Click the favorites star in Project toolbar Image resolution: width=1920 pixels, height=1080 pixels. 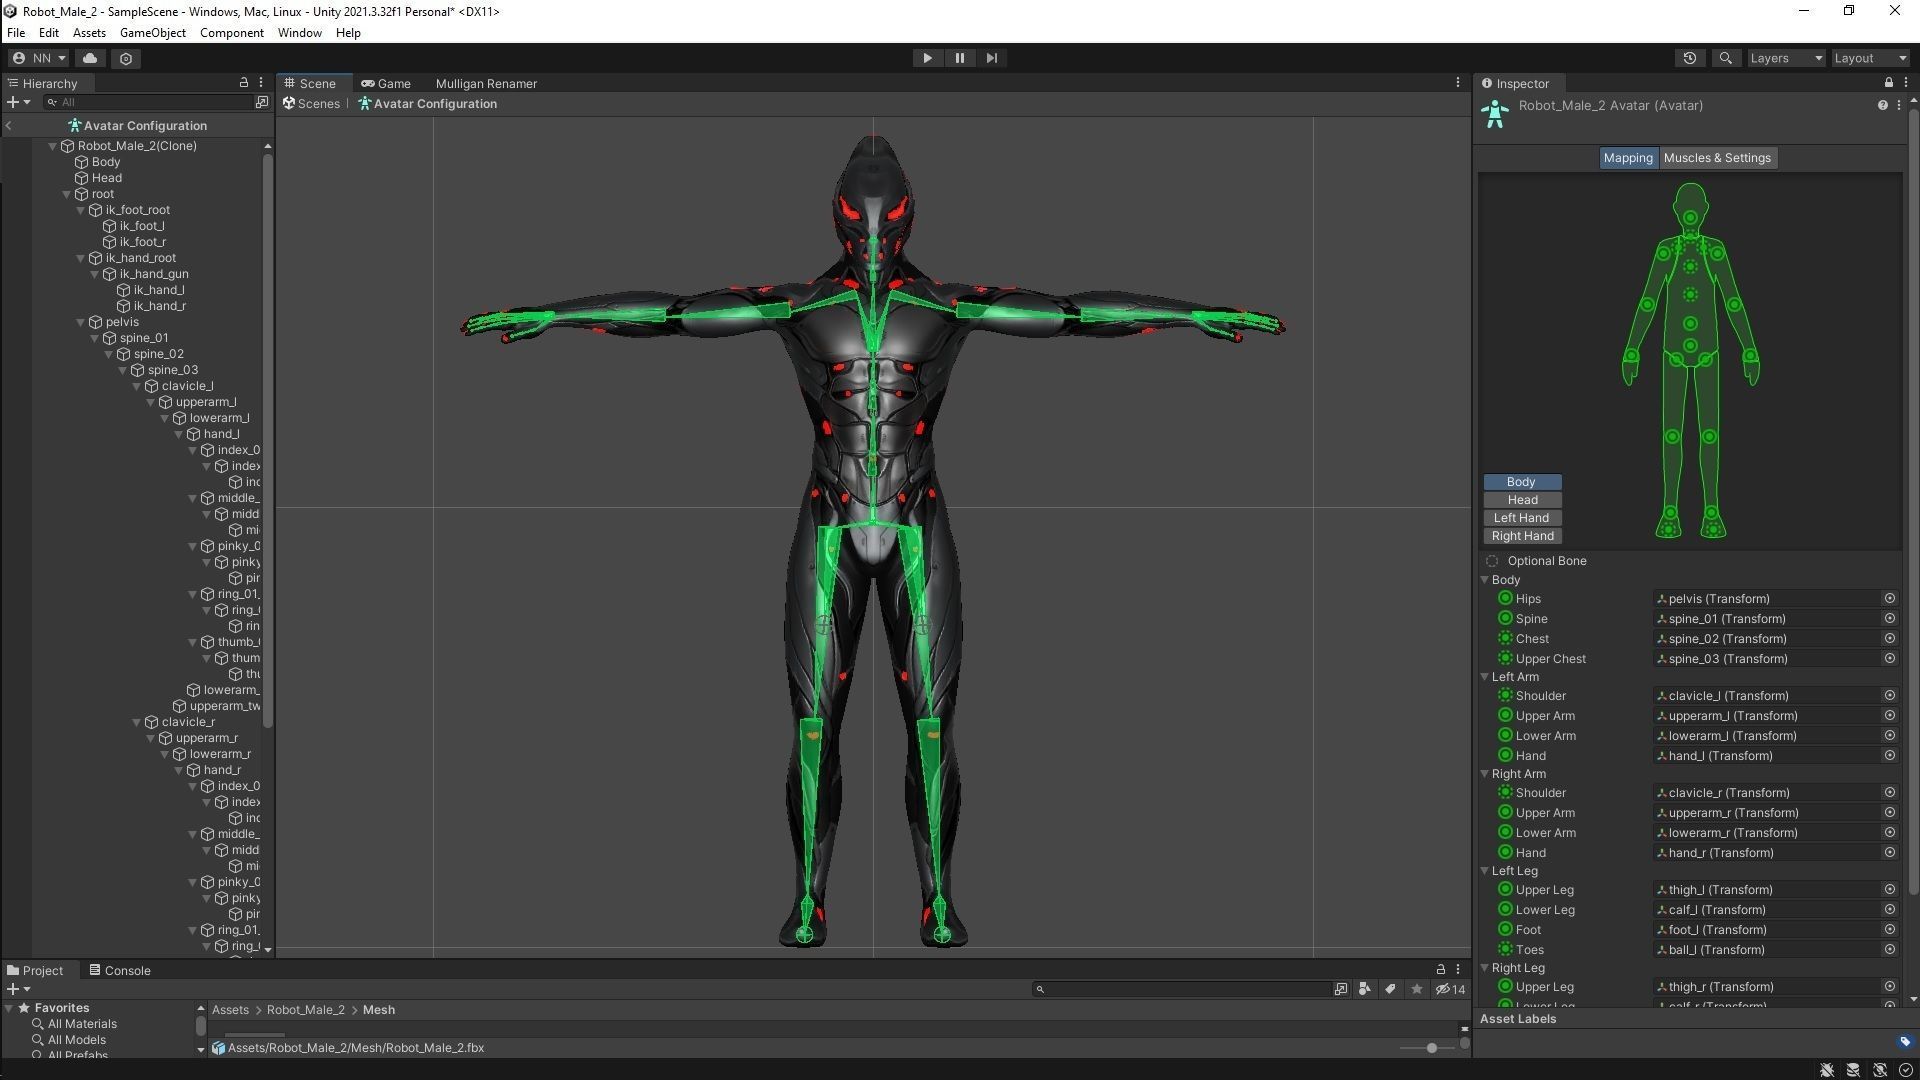tap(1416, 989)
